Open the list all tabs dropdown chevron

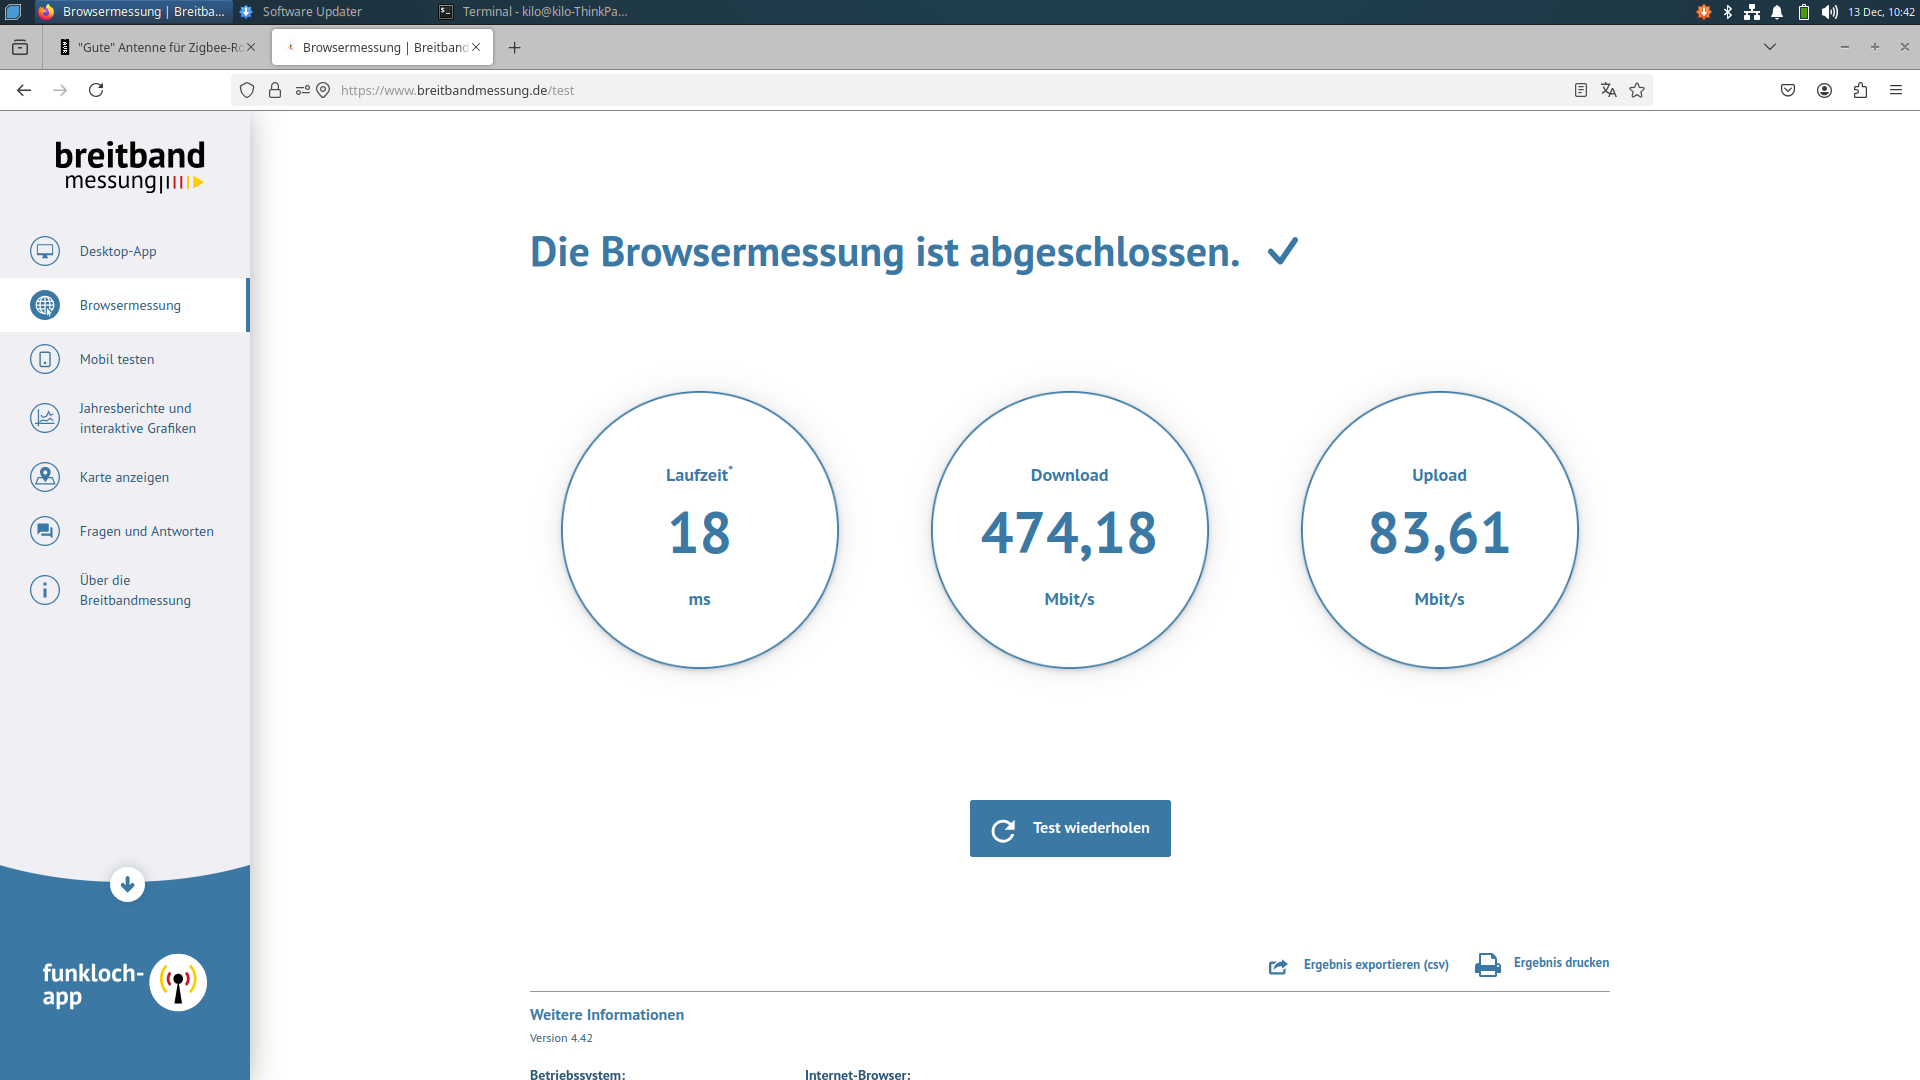pyautogui.click(x=1769, y=47)
